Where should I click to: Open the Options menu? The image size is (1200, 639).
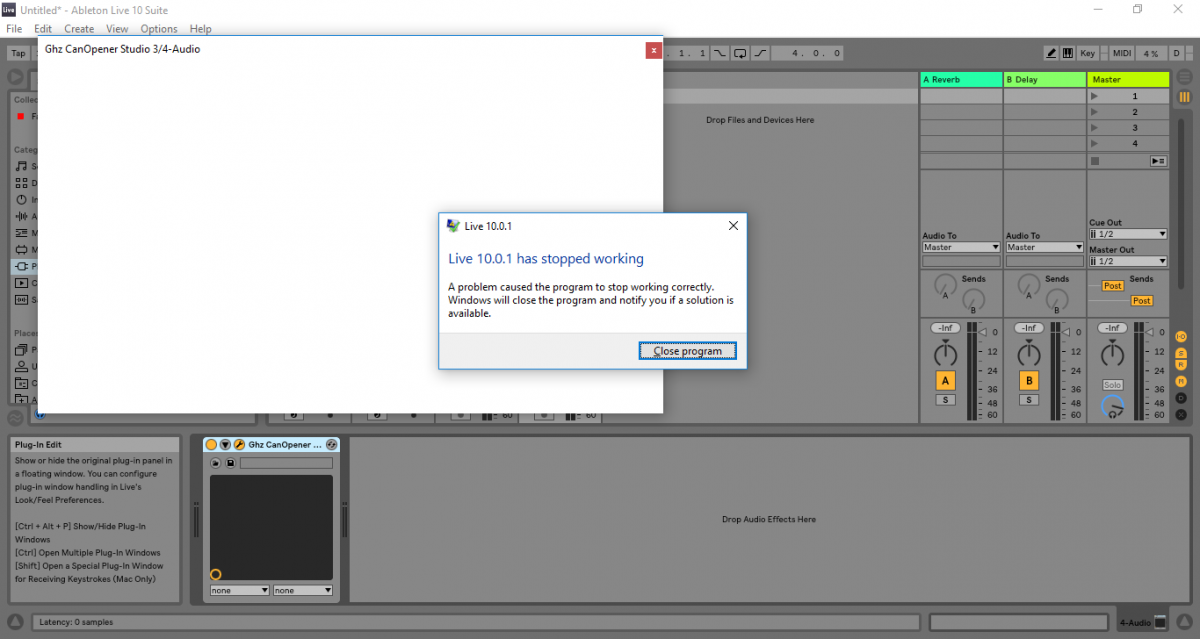click(x=159, y=29)
